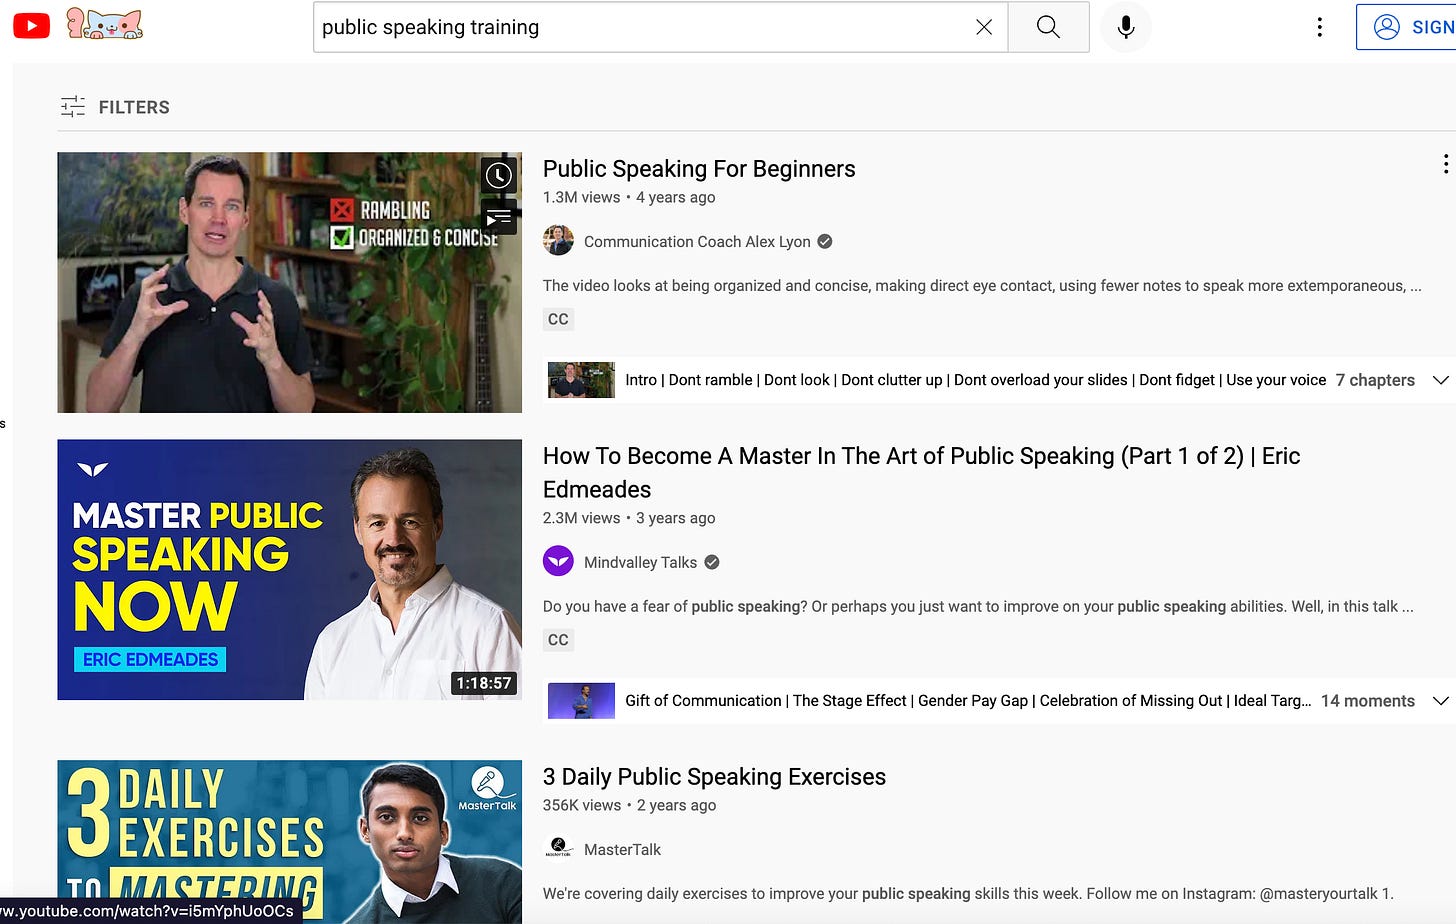Viewport: 1456px width, 924px height.
Task: Add Public Speaking For Beginners to queue
Action: point(499,217)
